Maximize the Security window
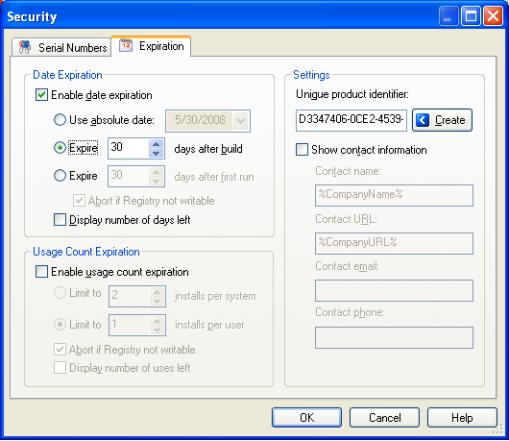The height and width of the screenshot is (441, 509). [471, 16]
